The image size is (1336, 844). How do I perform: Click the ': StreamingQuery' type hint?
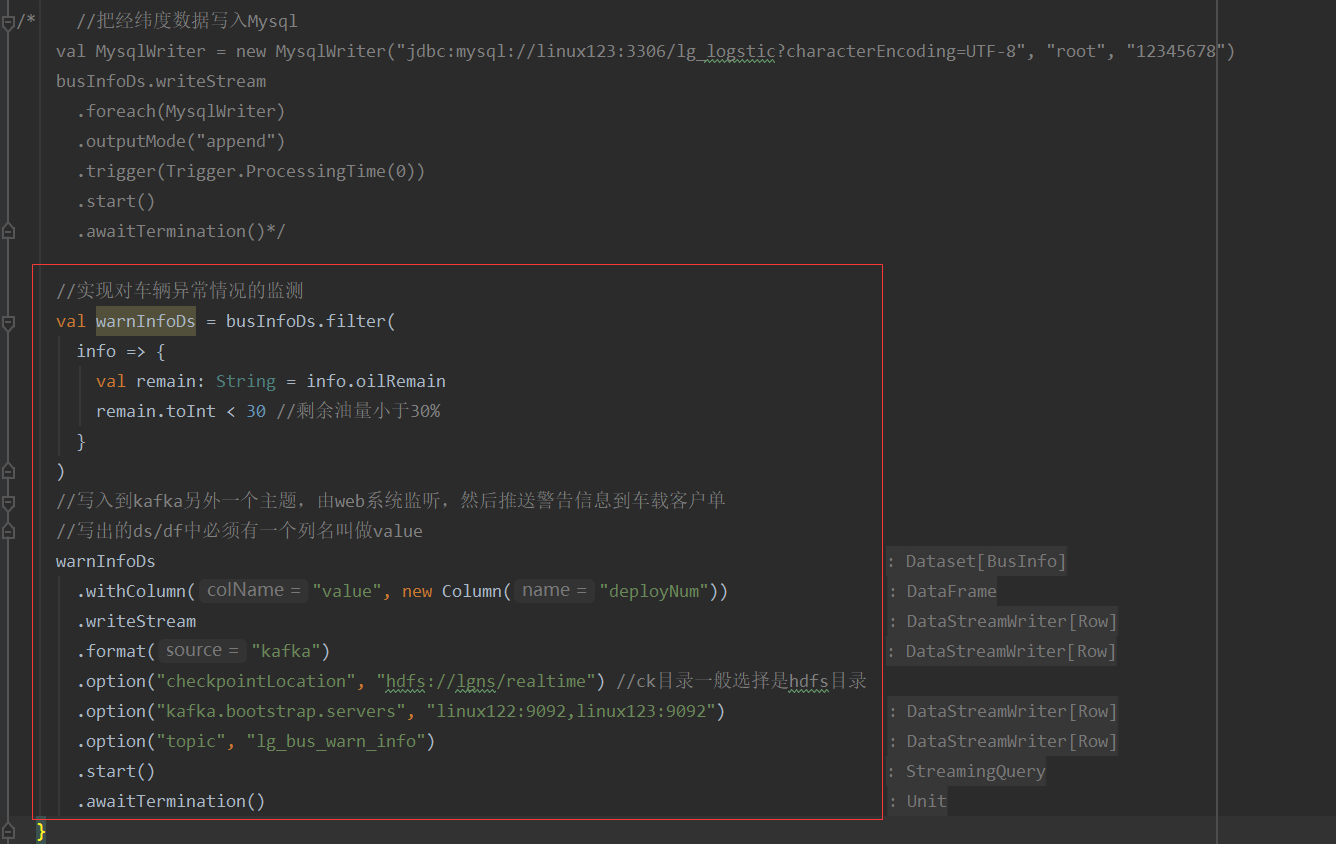tap(966, 771)
